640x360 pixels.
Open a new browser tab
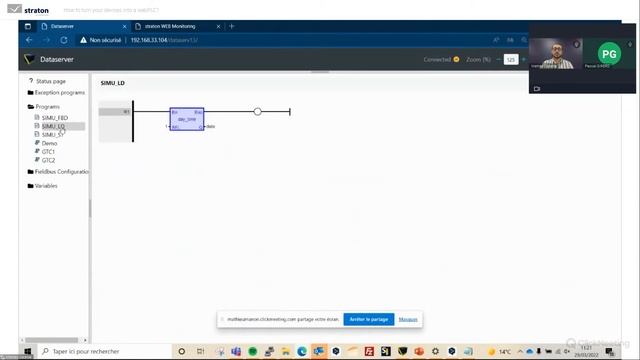pos(231,26)
